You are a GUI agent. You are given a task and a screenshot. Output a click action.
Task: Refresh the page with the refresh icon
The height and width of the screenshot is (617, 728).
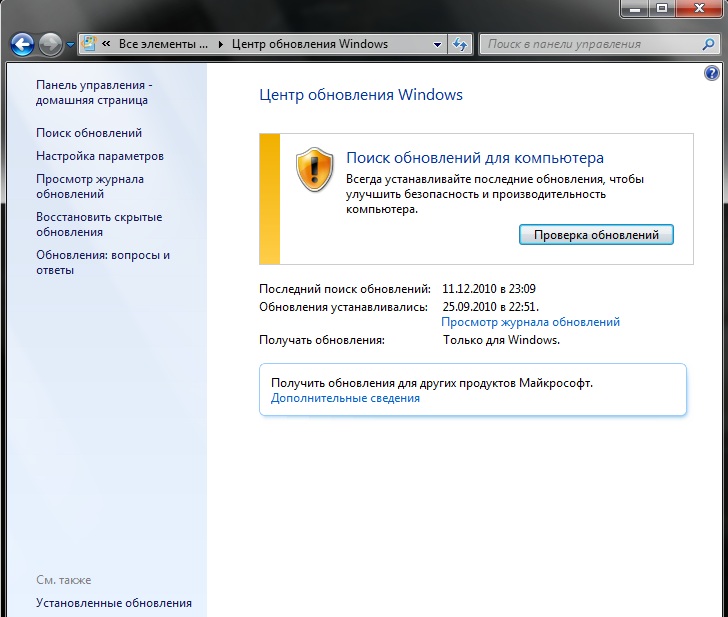pyautogui.click(x=460, y=45)
